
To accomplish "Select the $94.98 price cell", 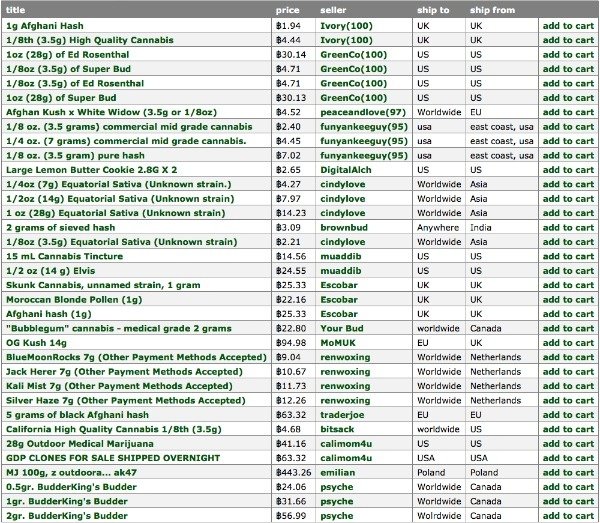I will click(291, 343).
